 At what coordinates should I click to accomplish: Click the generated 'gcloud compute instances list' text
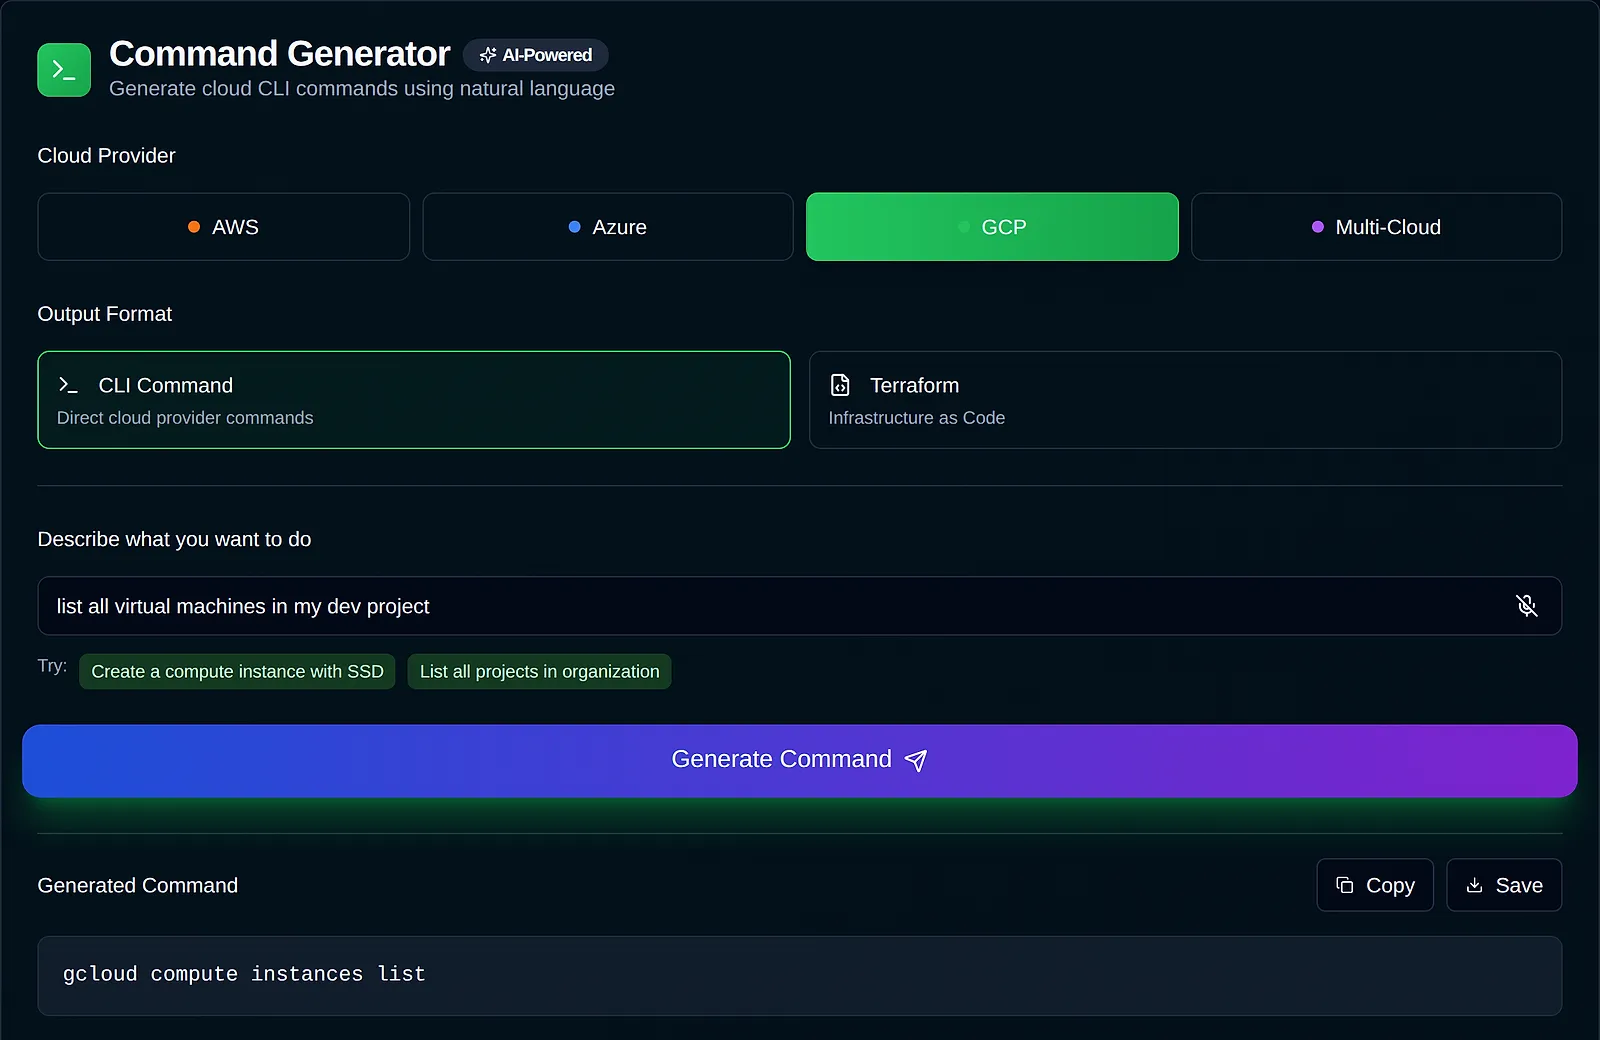coord(244,974)
